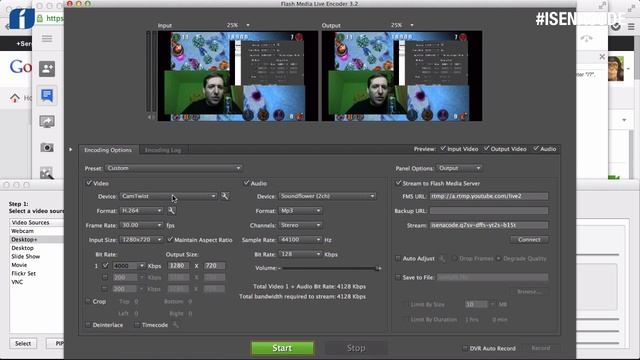Open the chat icon in Hangouts sidebar
The width and height of the screenshot is (640, 360).
pyautogui.click(x=47, y=96)
